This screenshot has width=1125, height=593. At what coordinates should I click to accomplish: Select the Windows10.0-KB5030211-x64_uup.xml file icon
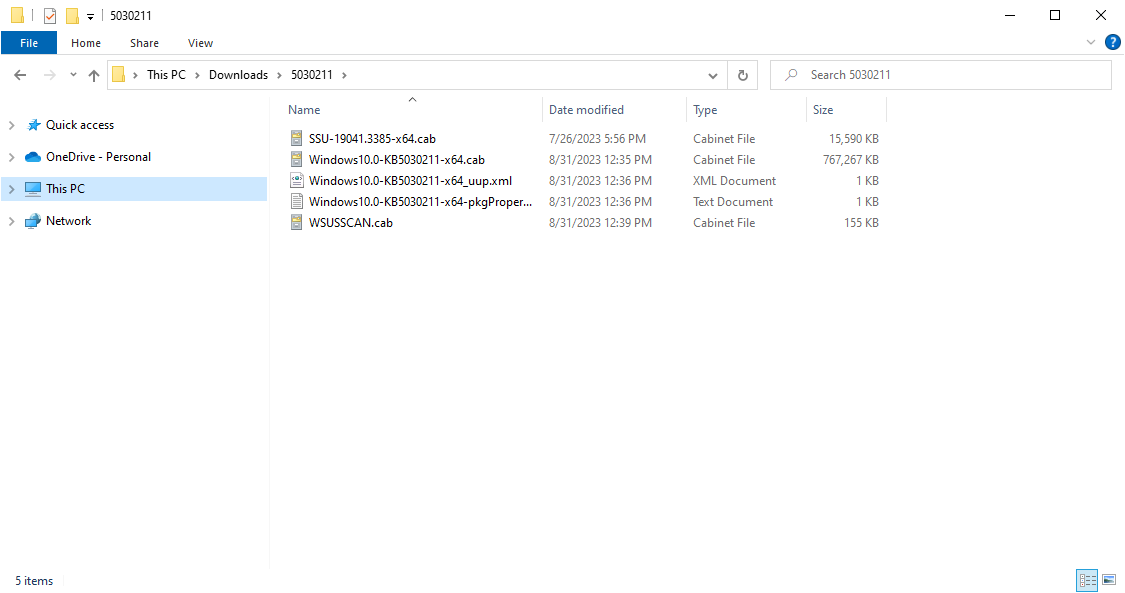click(296, 181)
